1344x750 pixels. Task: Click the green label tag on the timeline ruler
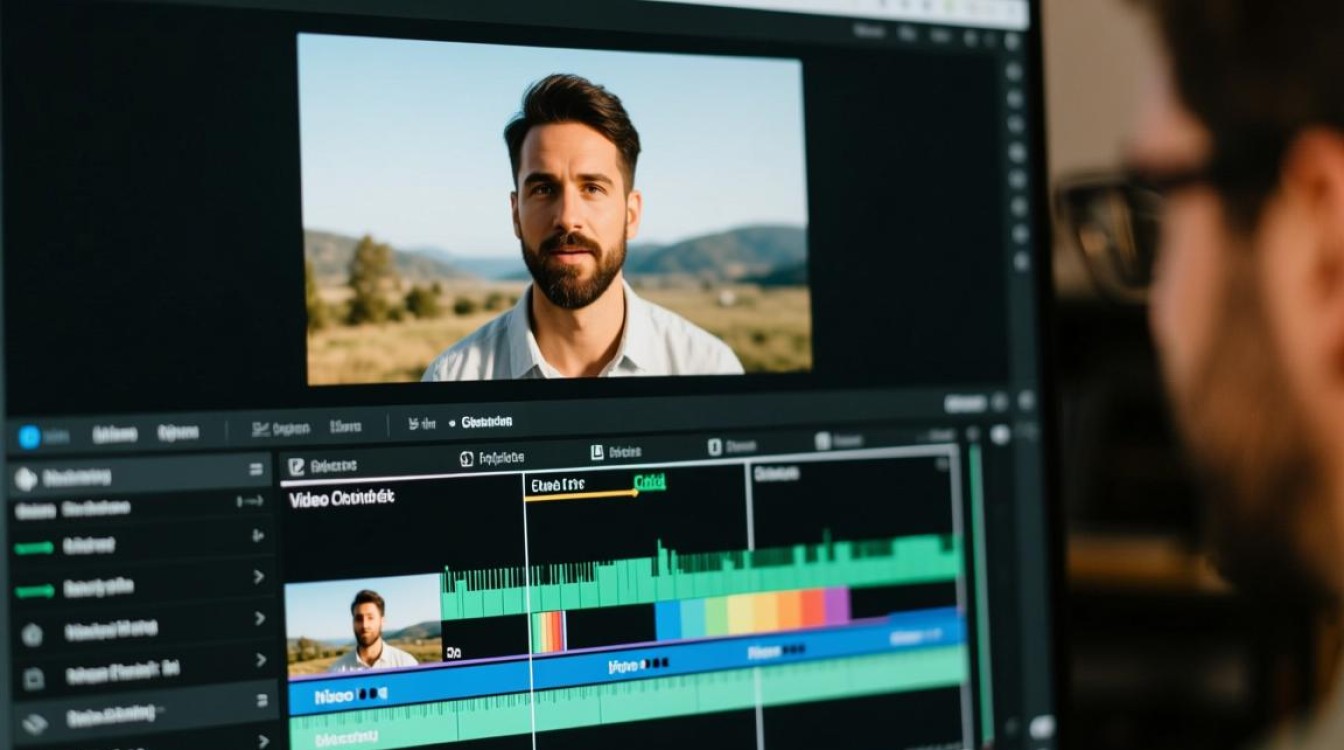[x=650, y=482]
